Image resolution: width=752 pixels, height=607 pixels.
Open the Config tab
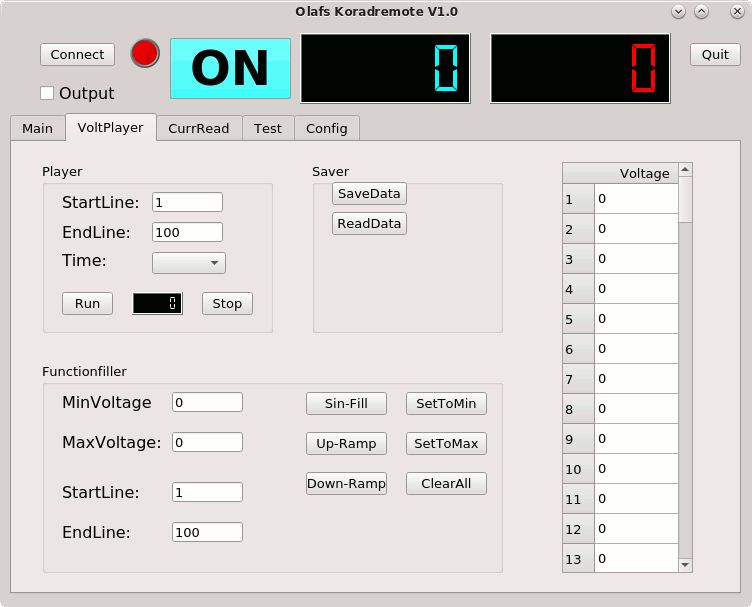(x=327, y=128)
